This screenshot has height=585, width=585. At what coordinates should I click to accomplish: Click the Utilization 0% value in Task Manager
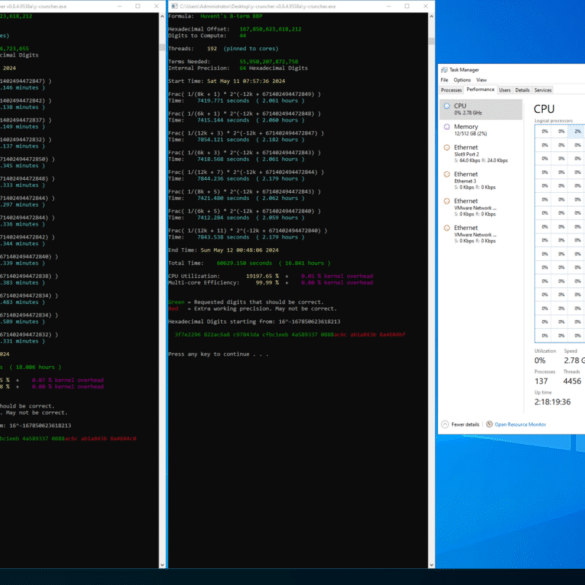540,360
